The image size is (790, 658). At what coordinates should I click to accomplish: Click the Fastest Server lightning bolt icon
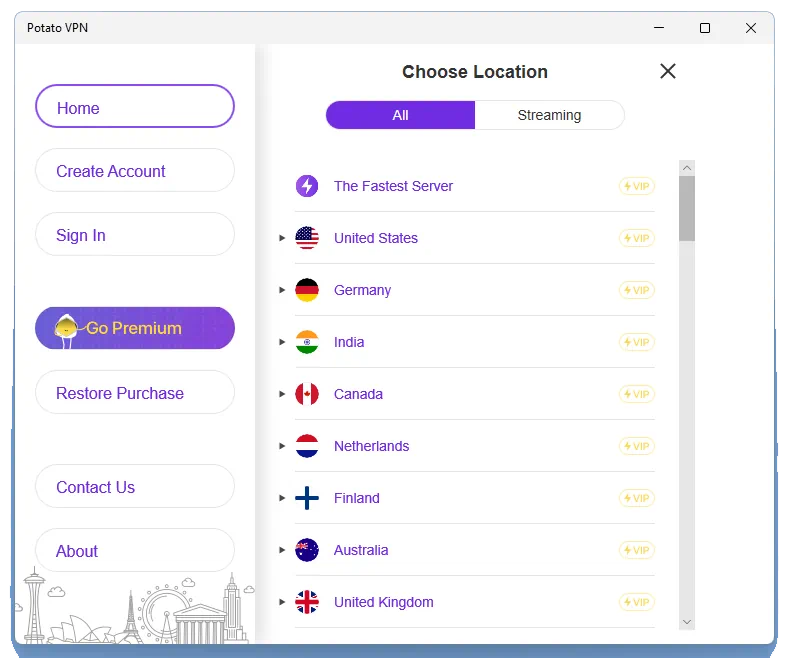307,186
